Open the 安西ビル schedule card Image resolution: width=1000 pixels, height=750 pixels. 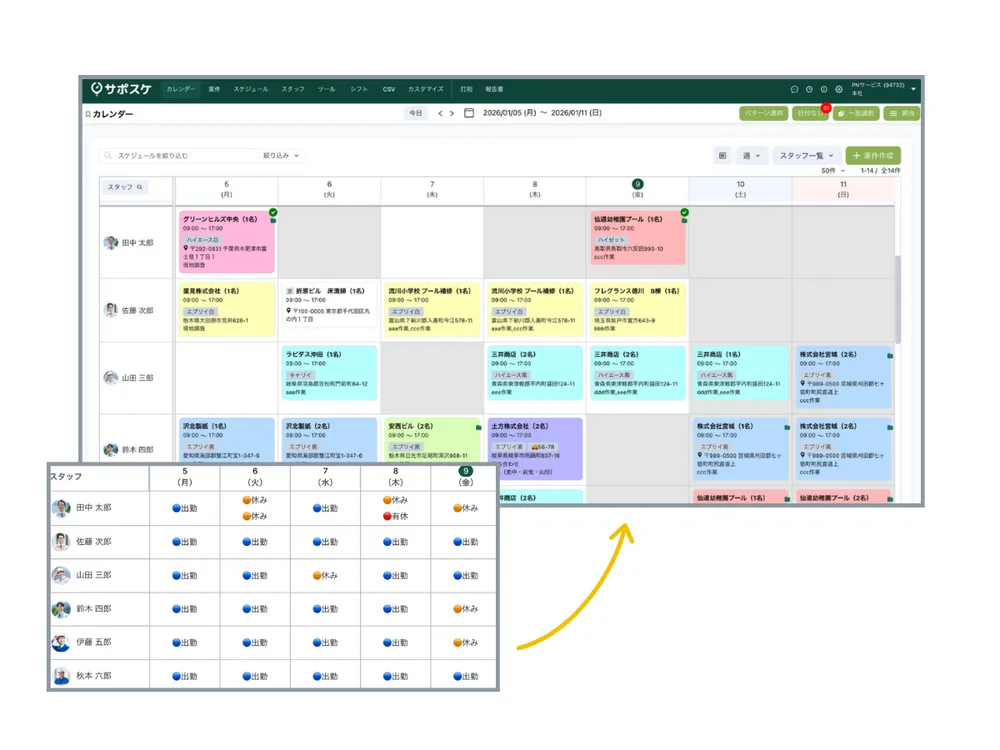[432, 440]
